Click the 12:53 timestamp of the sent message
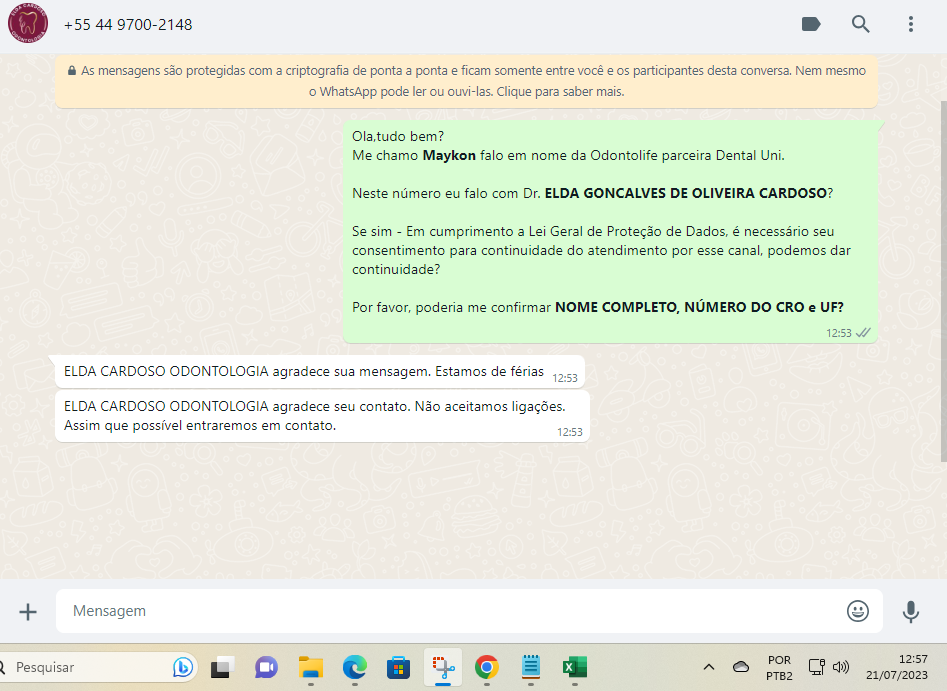The height and width of the screenshot is (691, 947). pos(838,333)
